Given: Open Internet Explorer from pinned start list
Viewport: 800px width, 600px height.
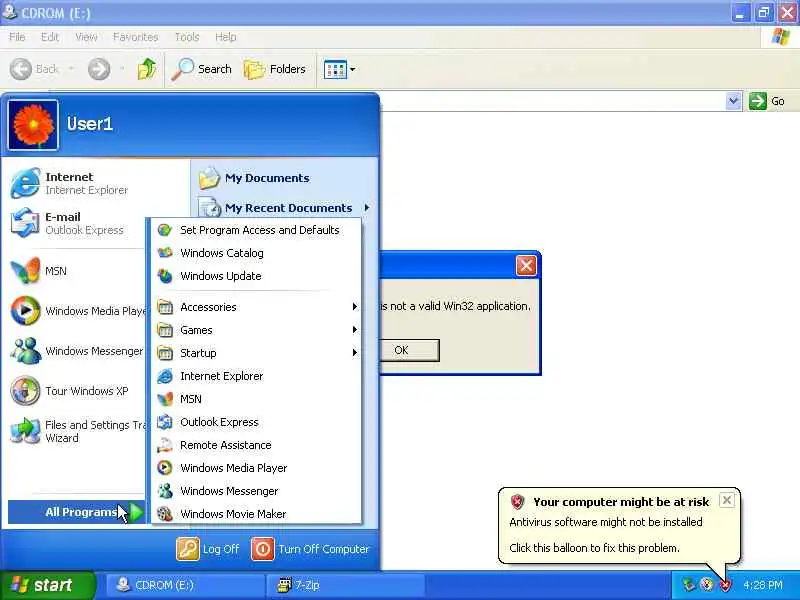Looking at the screenshot, I should [77, 183].
